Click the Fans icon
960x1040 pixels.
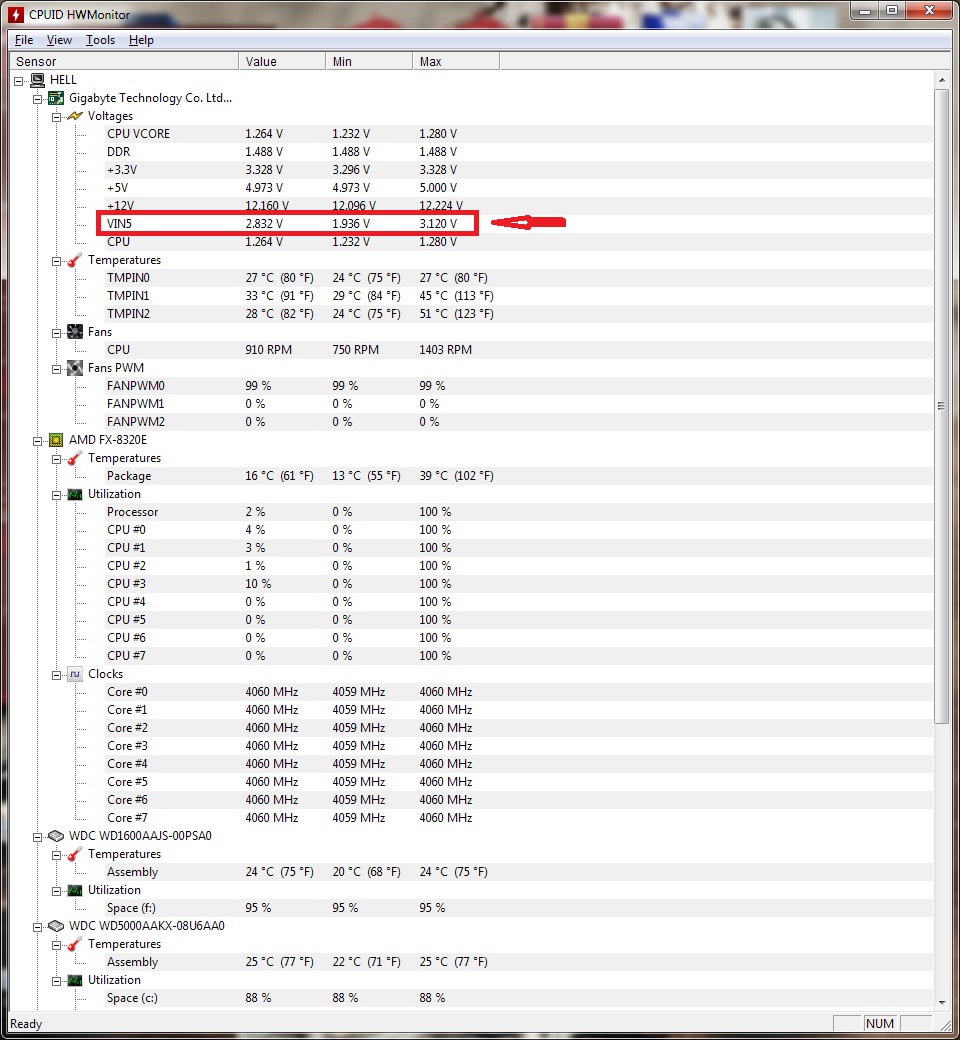[75, 332]
